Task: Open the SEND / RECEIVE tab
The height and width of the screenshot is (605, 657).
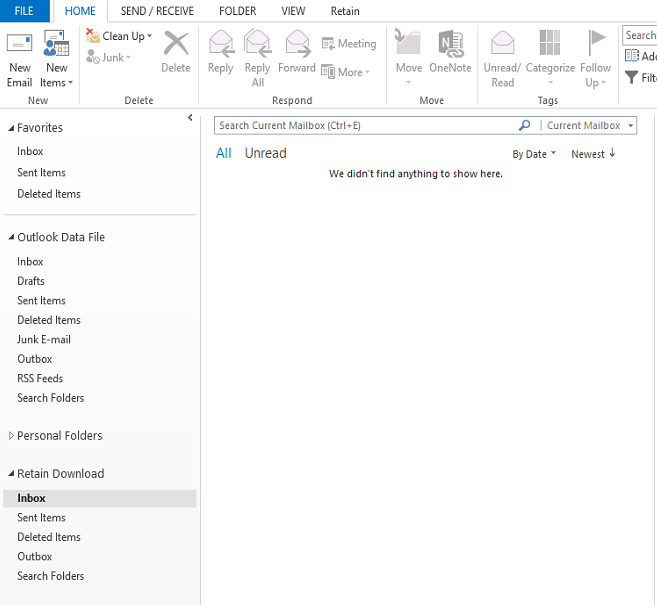Action: (x=157, y=11)
